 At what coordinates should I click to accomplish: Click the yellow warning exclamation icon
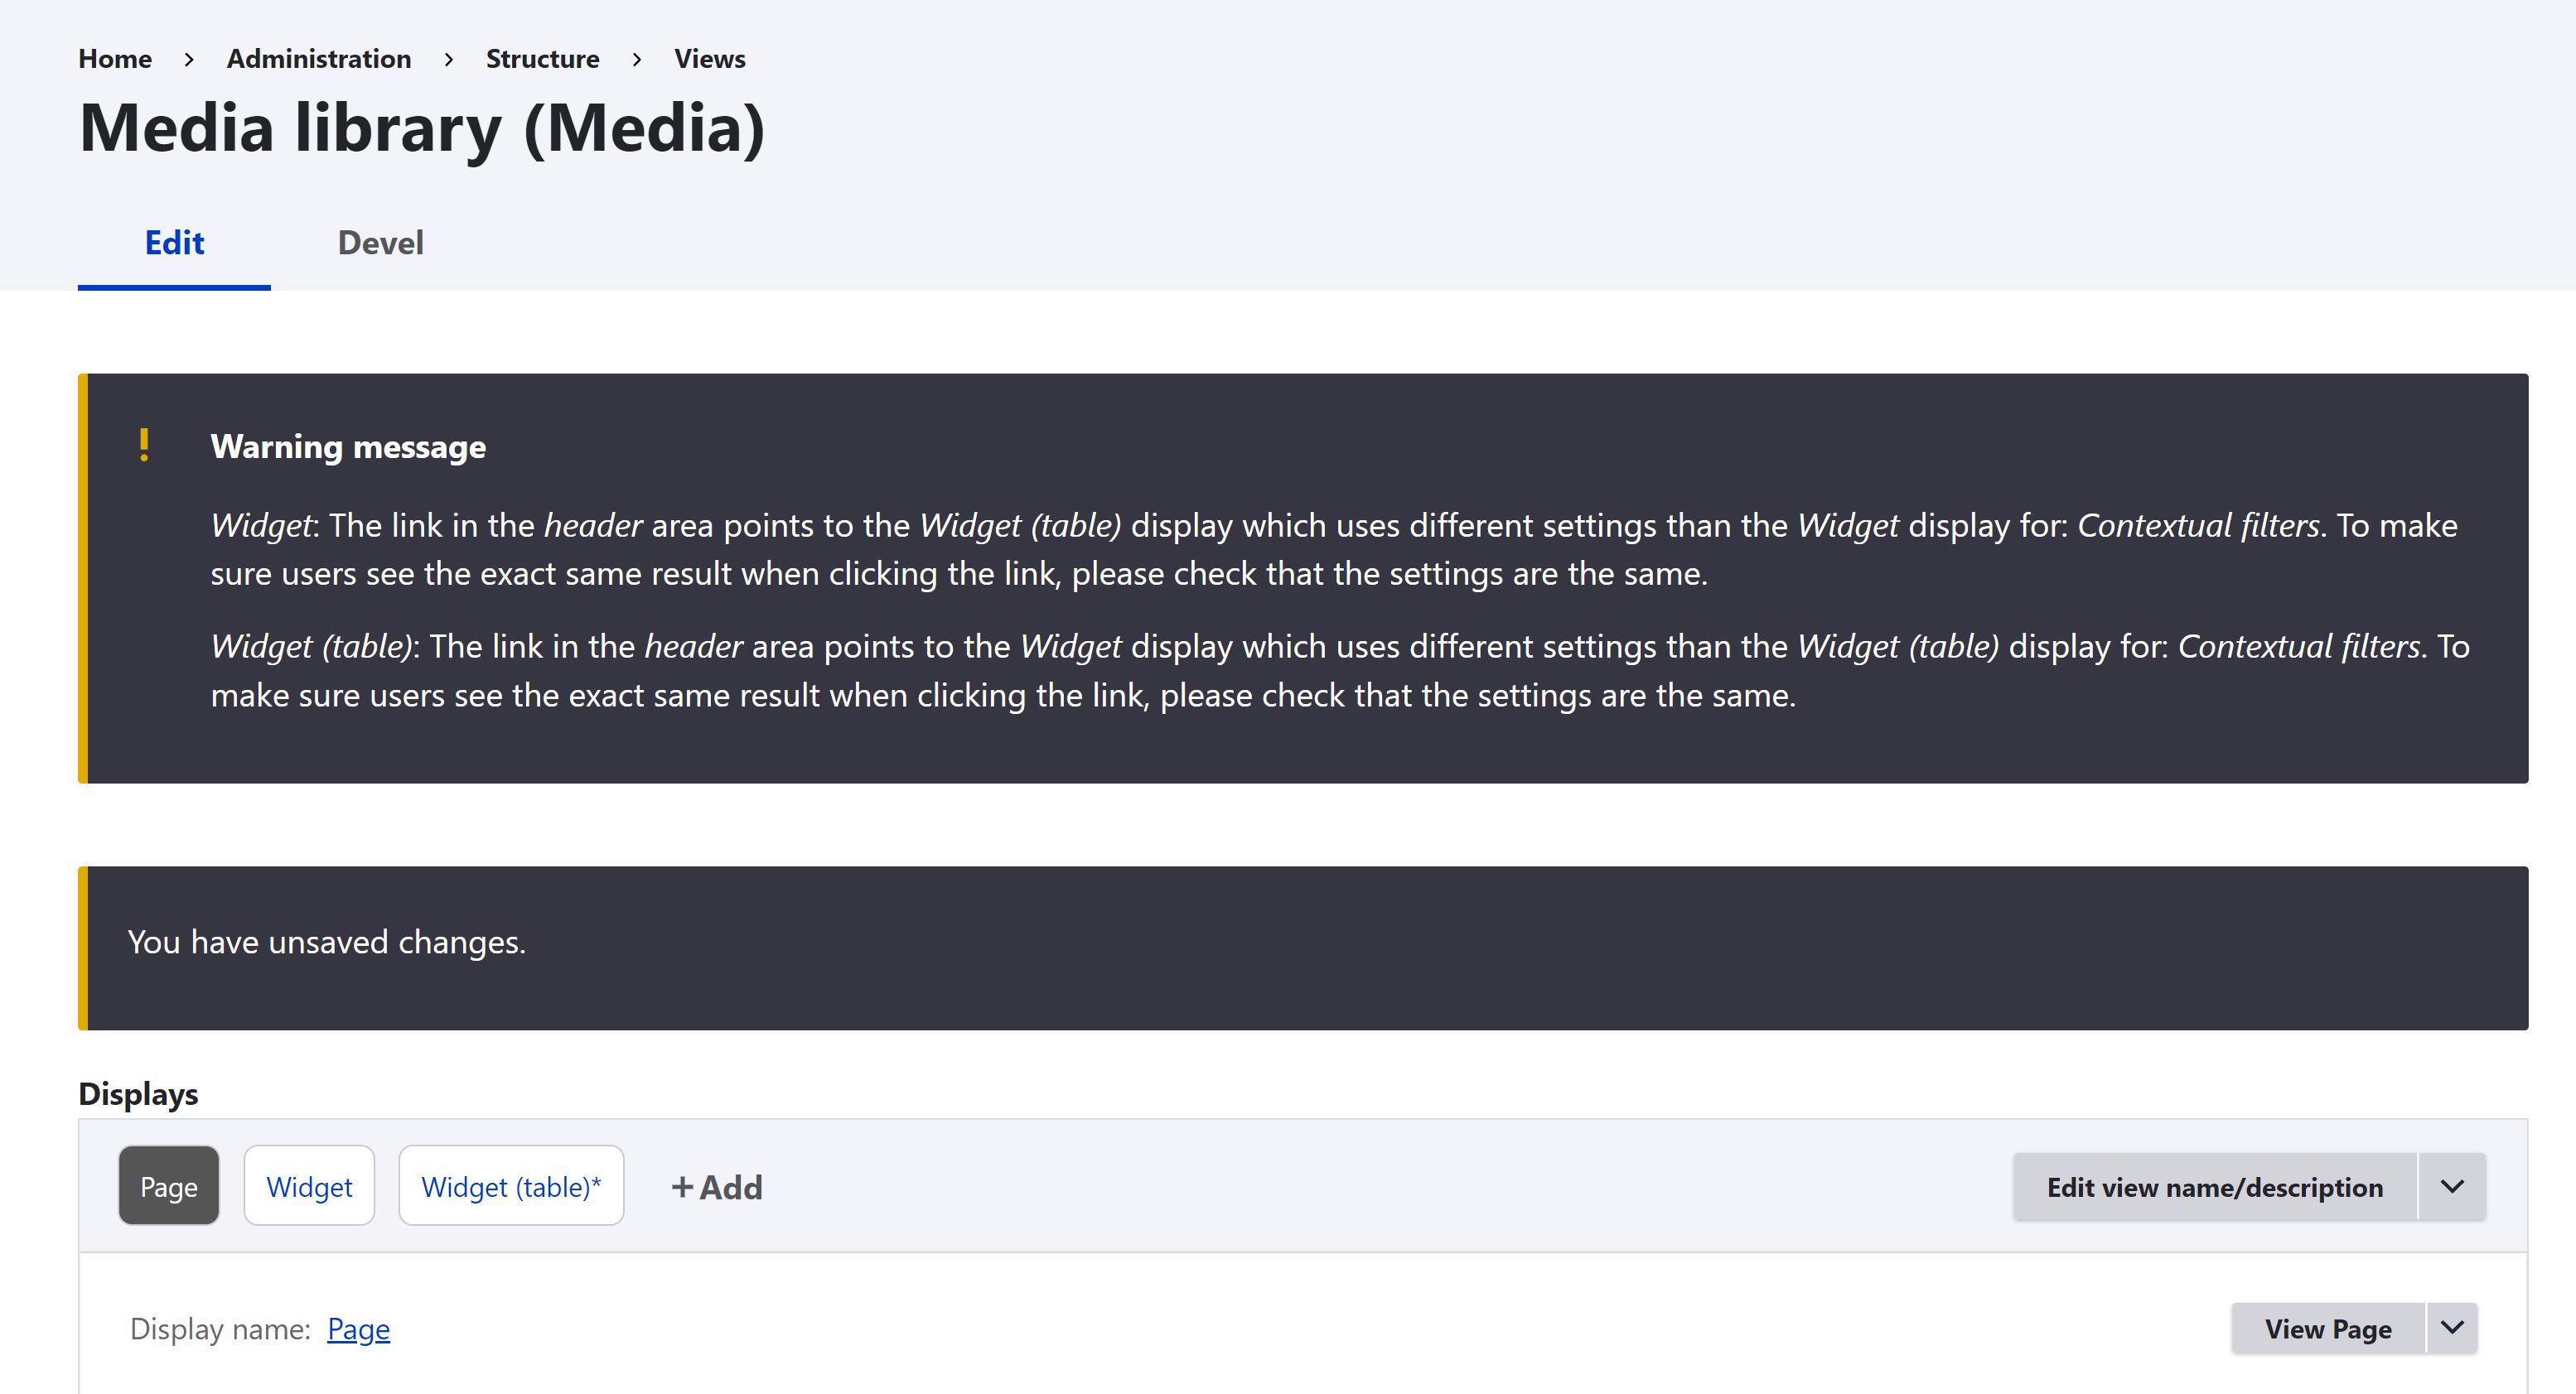pyautogui.click(x=144, y=445)
